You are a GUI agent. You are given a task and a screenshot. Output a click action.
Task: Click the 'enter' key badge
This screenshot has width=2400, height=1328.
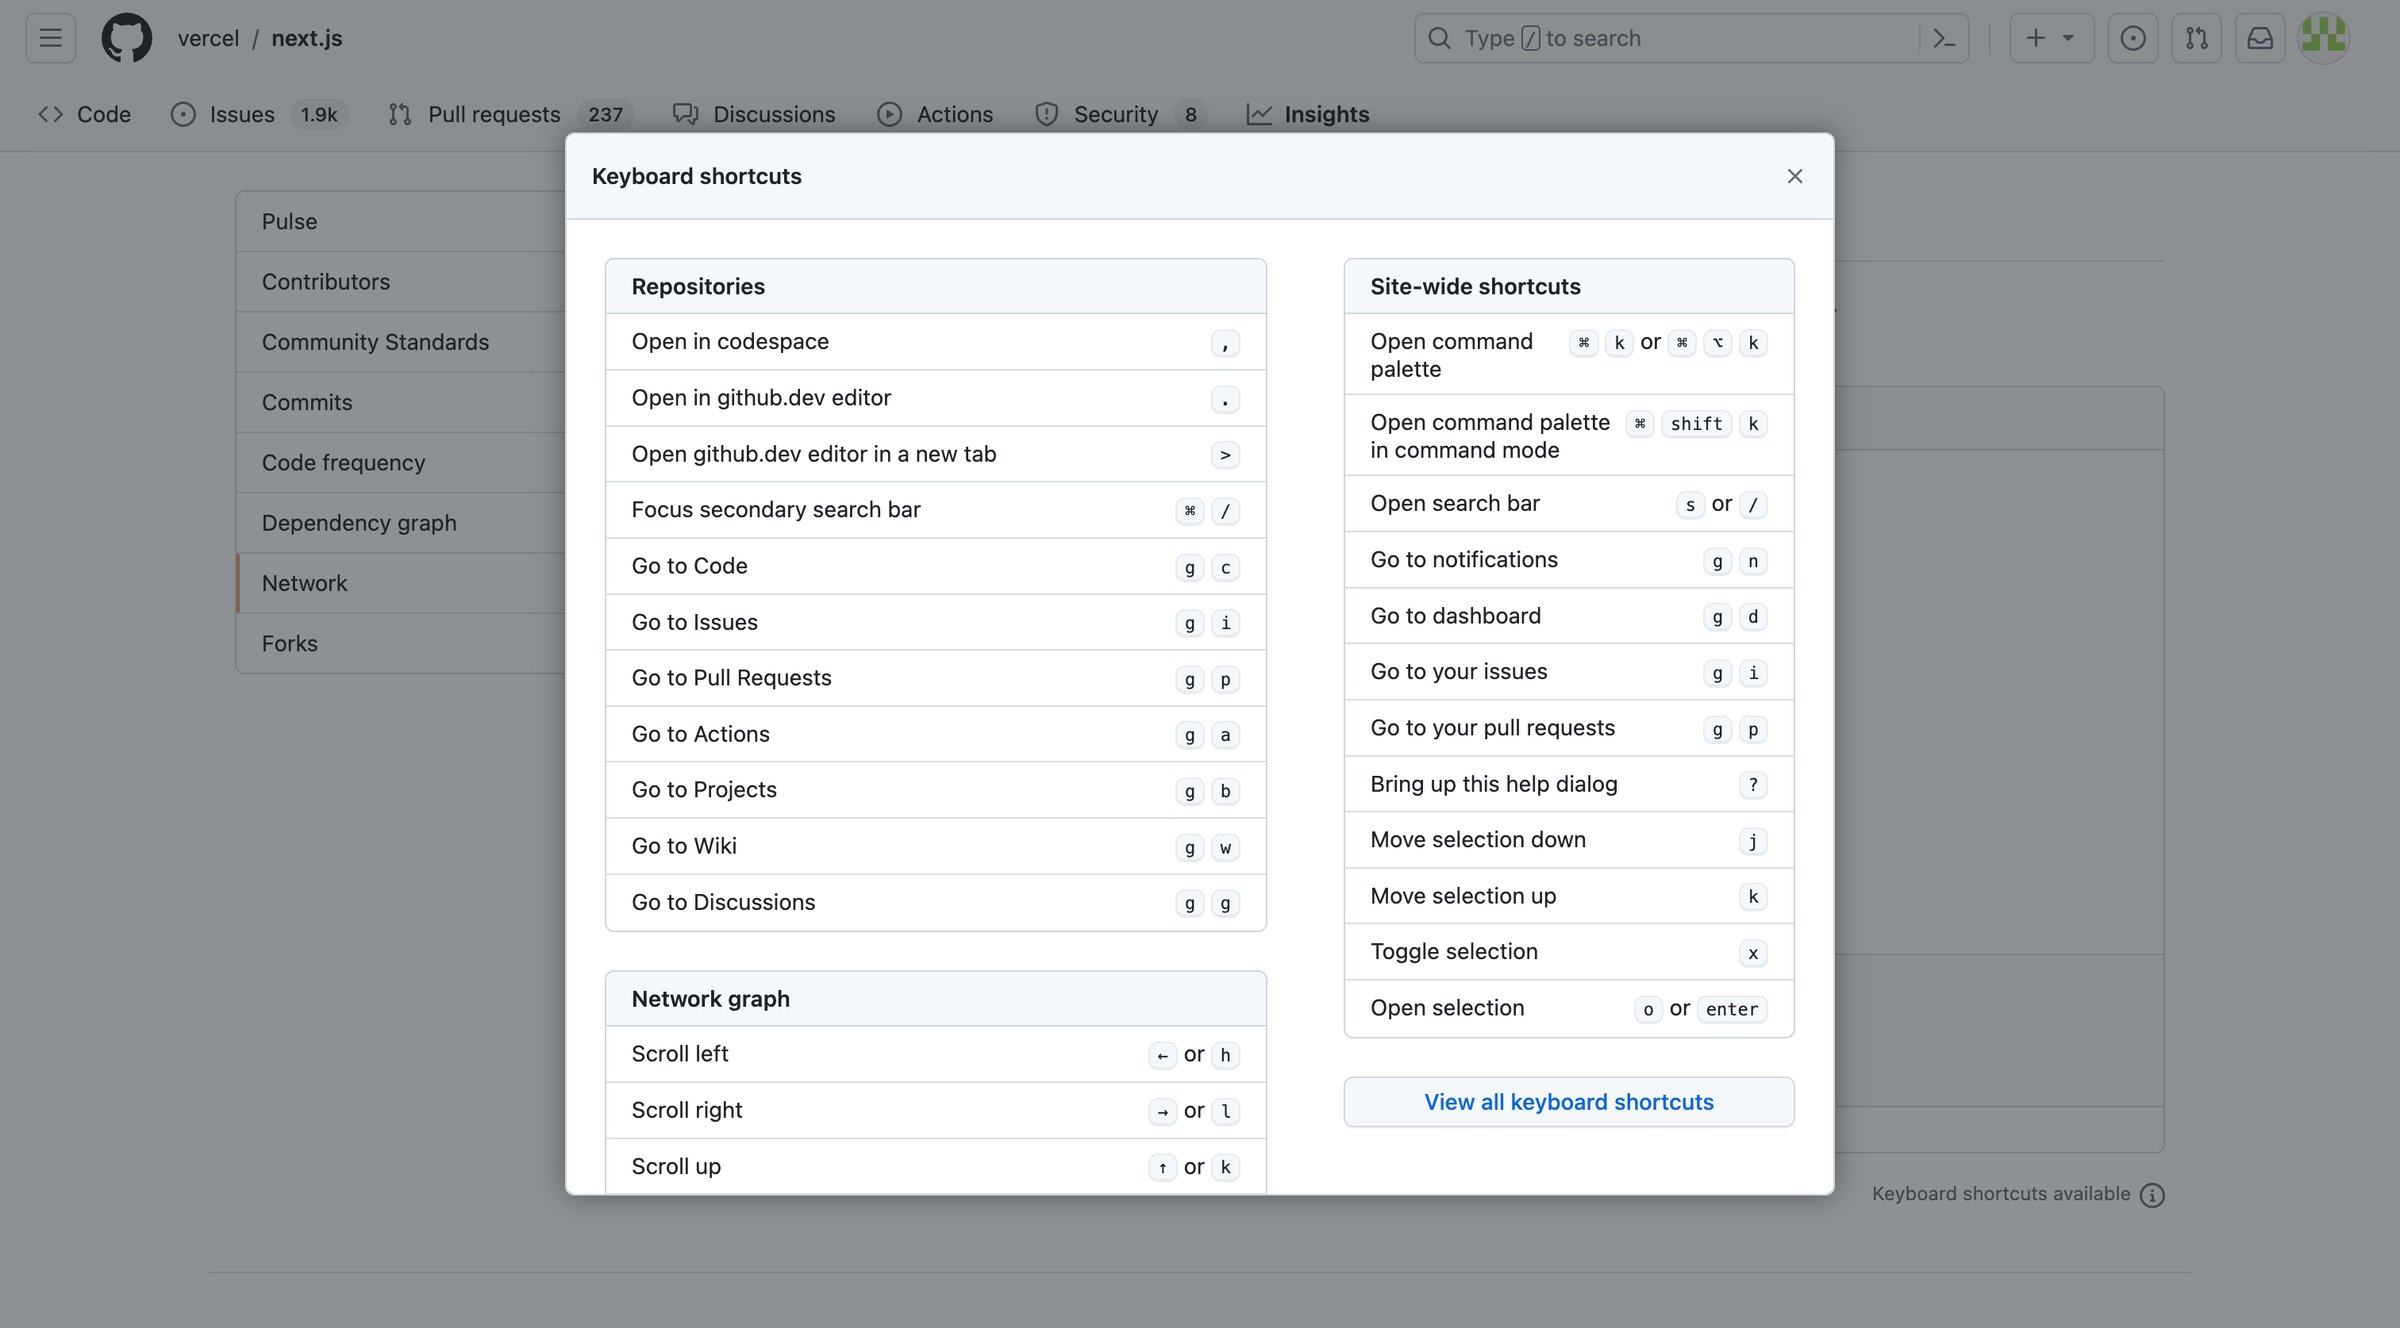[x=1732, y=1009]
